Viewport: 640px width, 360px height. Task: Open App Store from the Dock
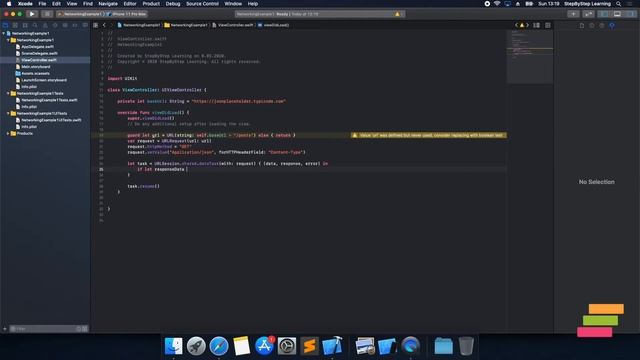[x=264, y=346]
